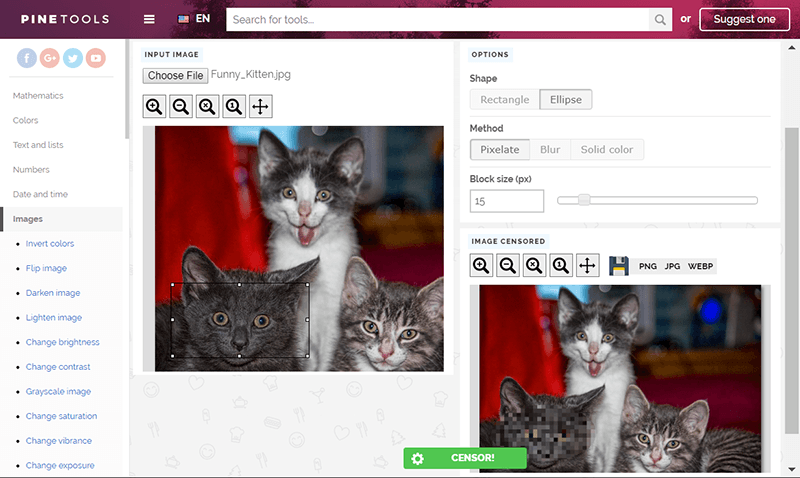Viewport: 800px width, 478px height.
Task: Select the Rectangle shape option
Action: (504, 99)
